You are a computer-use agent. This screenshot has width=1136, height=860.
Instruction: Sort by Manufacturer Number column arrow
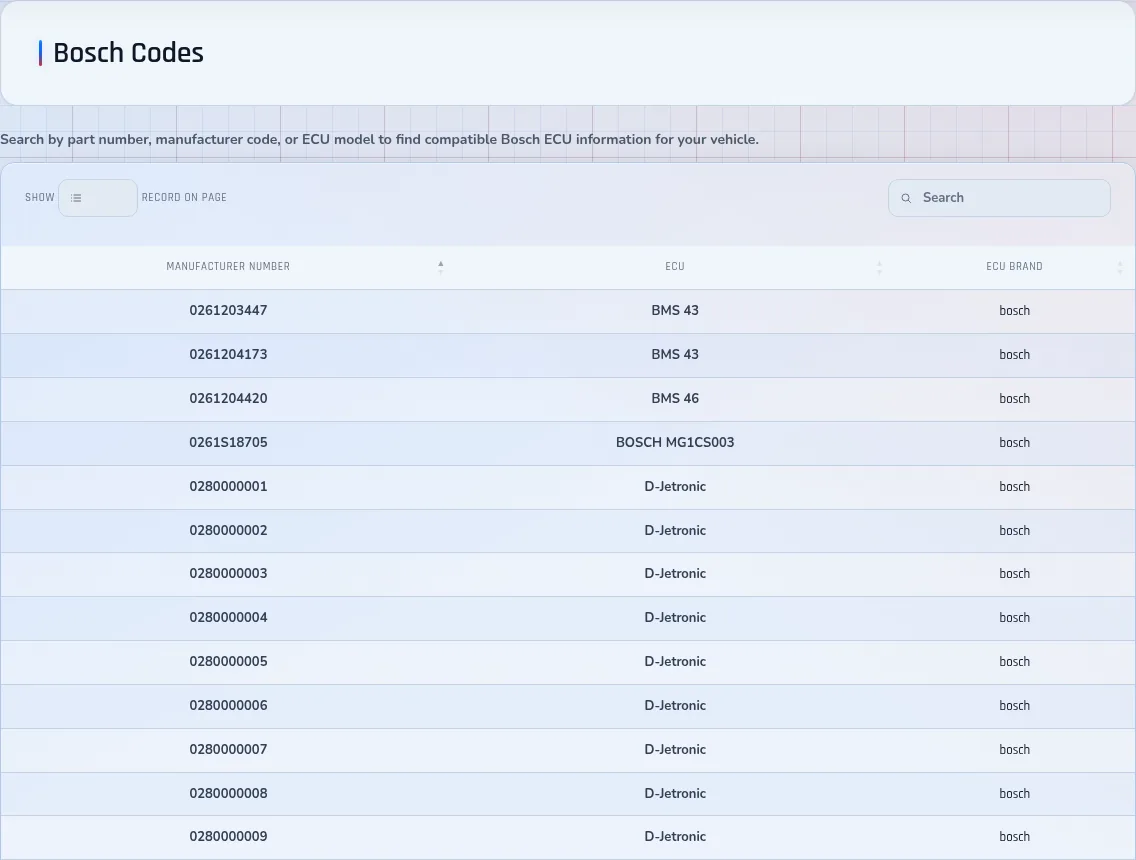(440, 267)
